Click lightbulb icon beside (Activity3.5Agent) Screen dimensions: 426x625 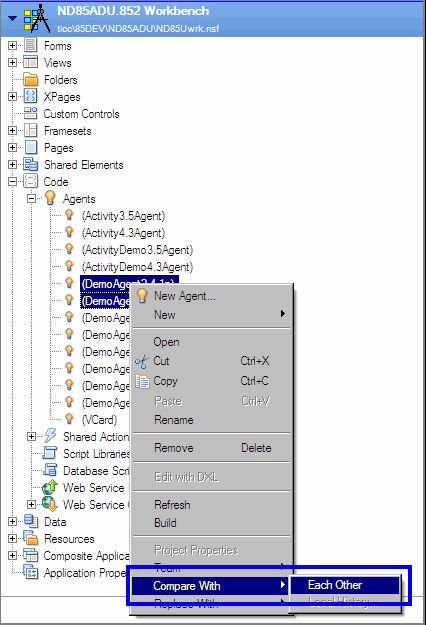[69, 215]
